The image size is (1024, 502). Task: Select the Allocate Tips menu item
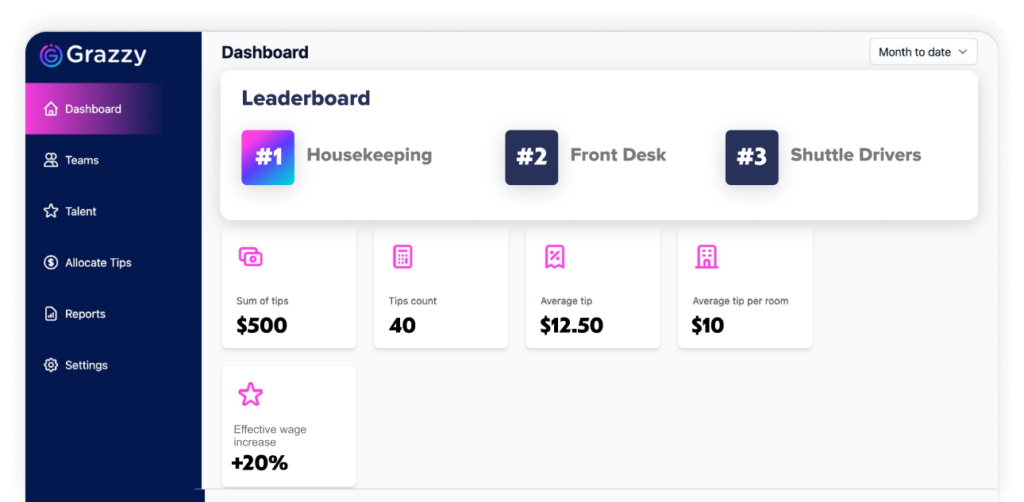tap(98, 263)
